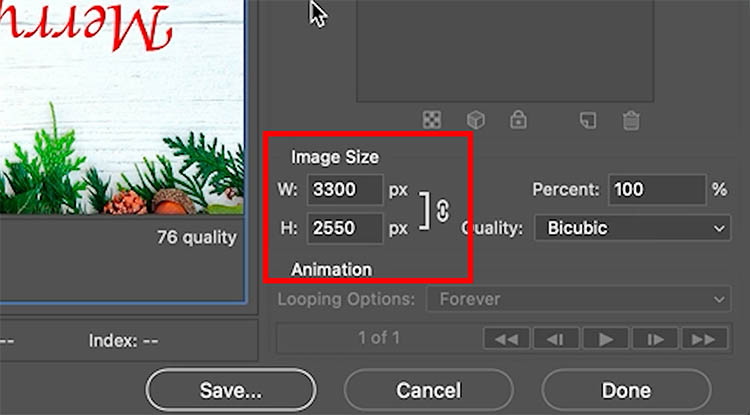Click the "76 quality" text
Image resolution: width=750 pixels, height=415 pixels.
(x=197, y=237)
